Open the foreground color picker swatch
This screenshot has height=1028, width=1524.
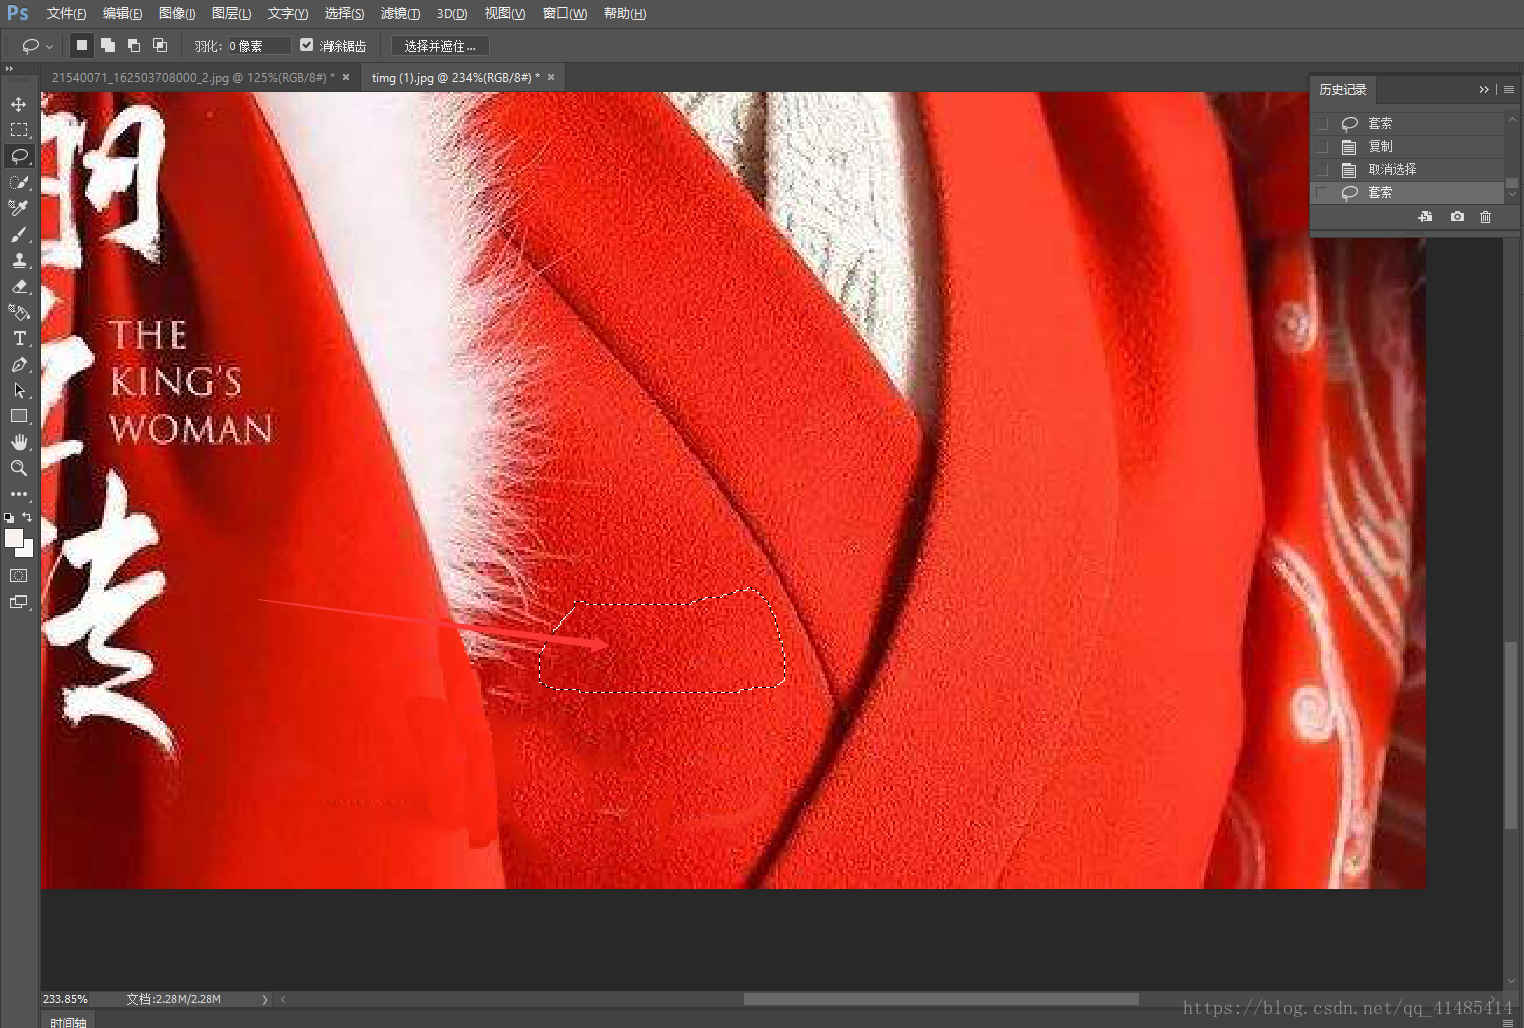coord(14,538)
